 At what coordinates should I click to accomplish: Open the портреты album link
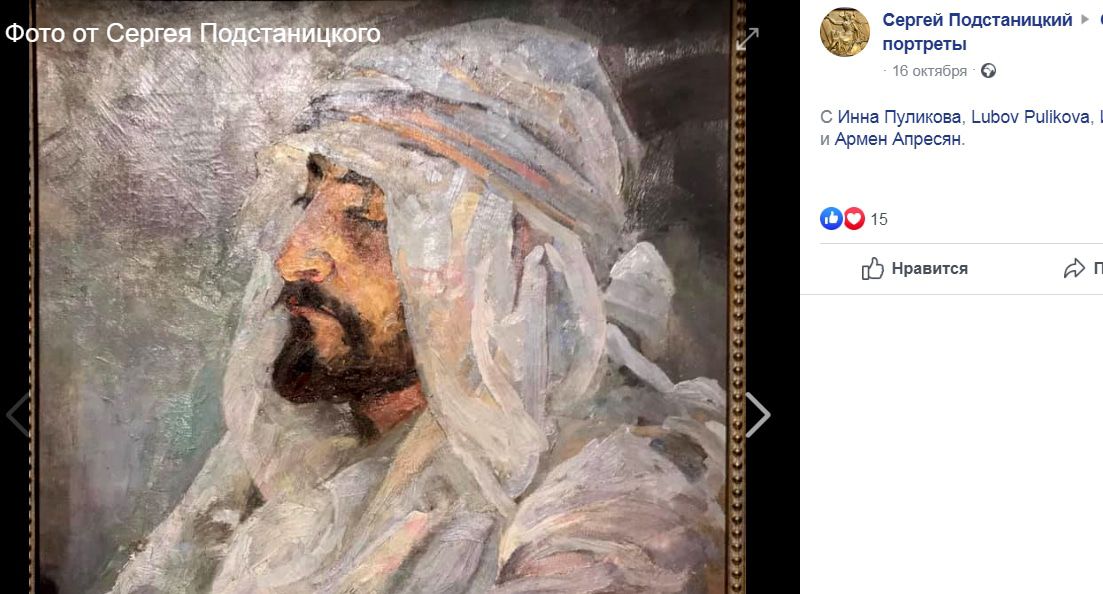(924, 44)
